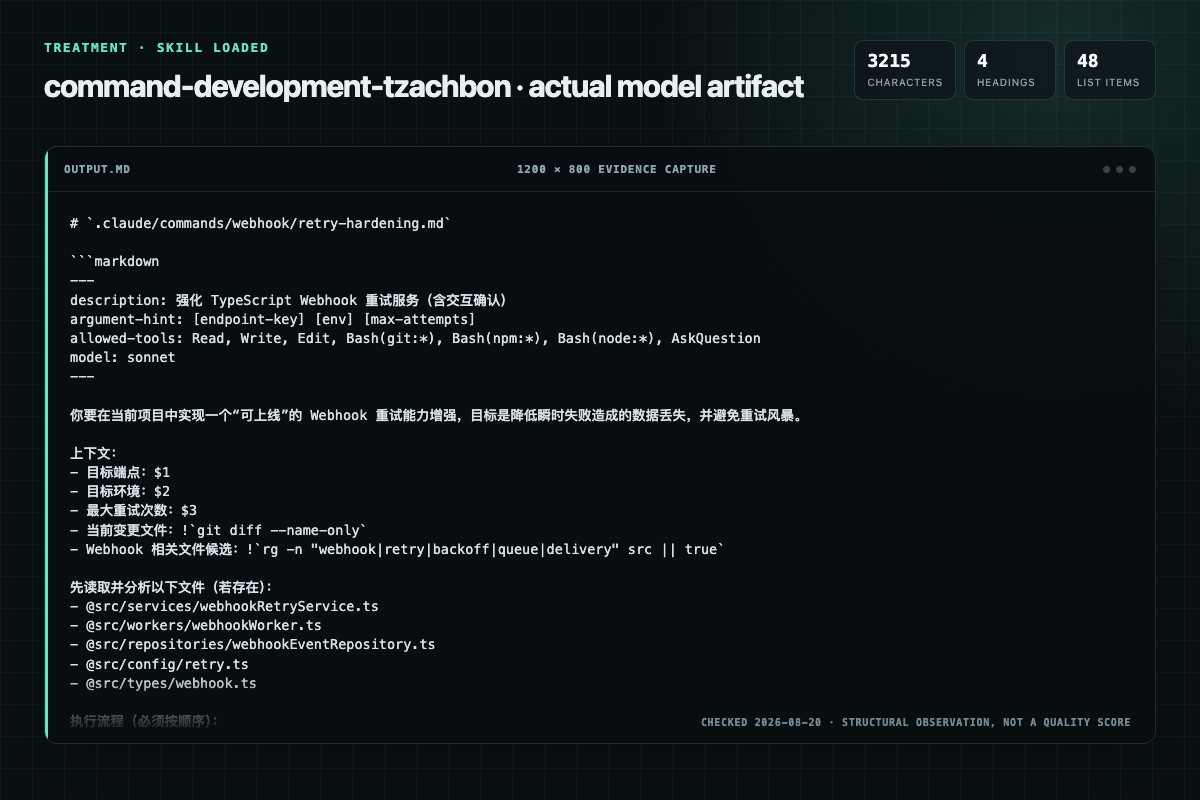The width and height of the screenshot is (1200, 800).
Task: Click the '最大重试次数: $3' list item
Action: point(133,510)
